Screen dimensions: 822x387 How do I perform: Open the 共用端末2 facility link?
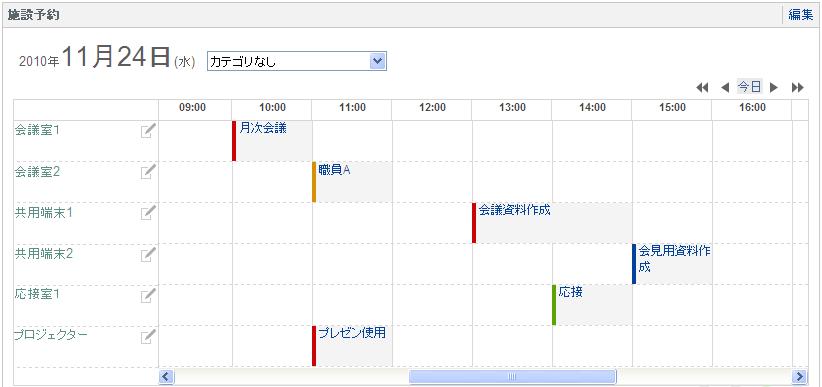pyautogui.click(x=43, y=254)
